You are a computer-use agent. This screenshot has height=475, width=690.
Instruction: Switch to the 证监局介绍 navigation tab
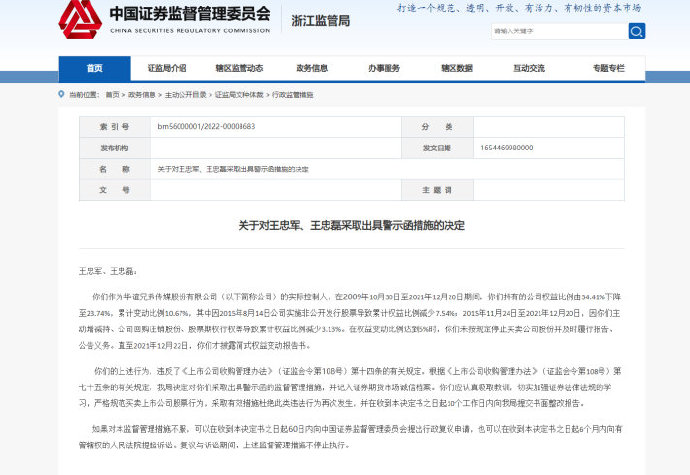(167, 68)
